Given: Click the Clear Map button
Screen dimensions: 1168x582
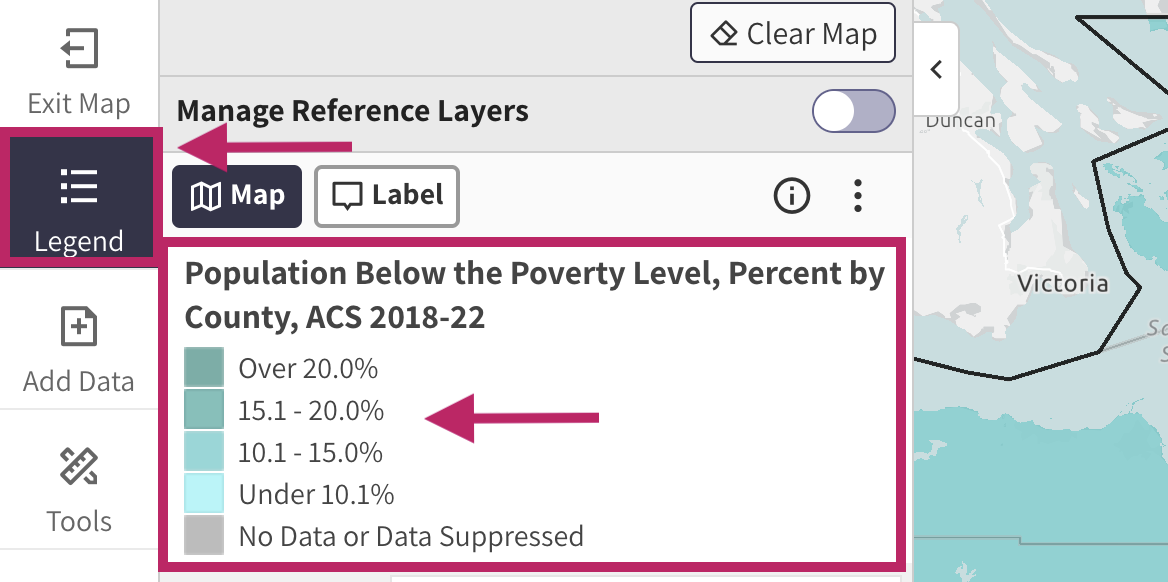Looking at the screenshot, I should 792,34.
